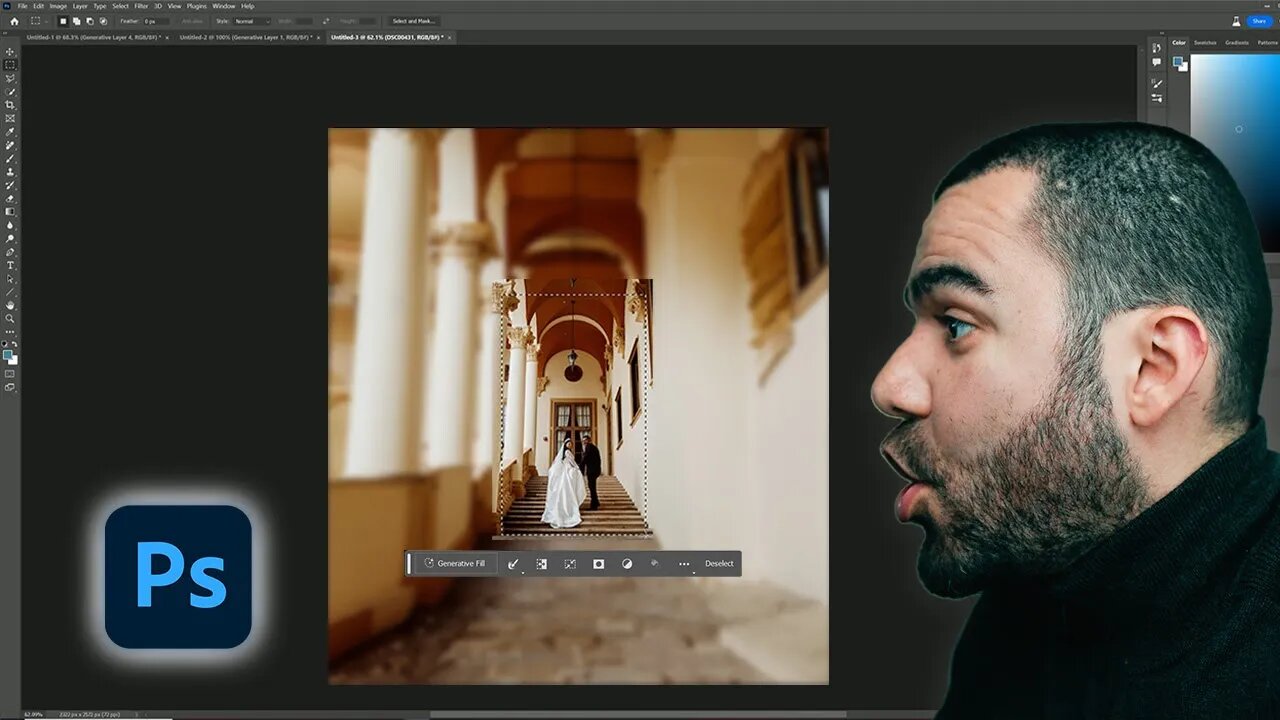Choose Intersect with selection mode

(x=103, y=21)
